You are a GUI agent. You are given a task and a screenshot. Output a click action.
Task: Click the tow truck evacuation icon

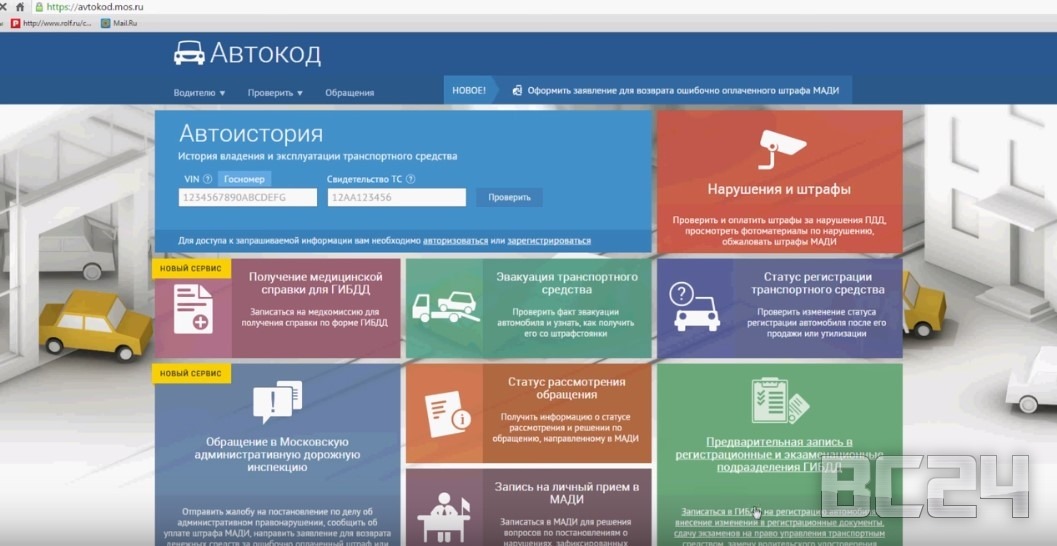tap(443, 308)
